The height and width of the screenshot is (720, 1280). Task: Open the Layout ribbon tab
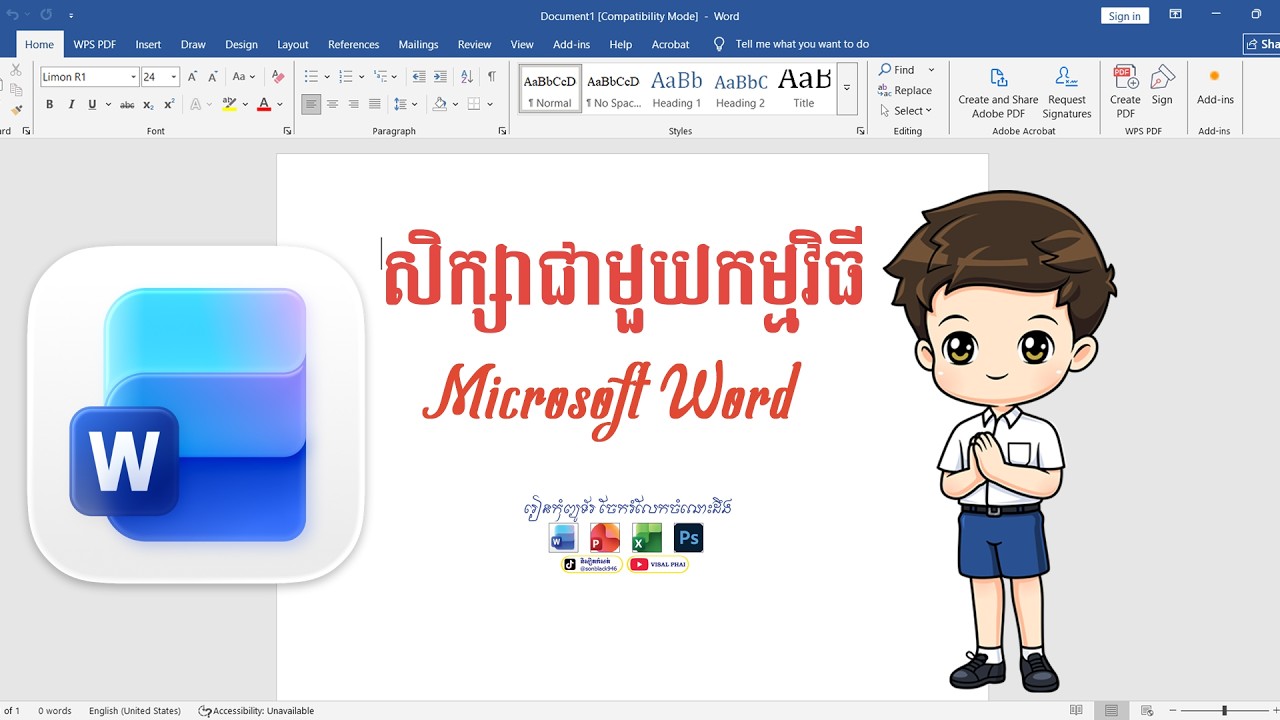293,44
